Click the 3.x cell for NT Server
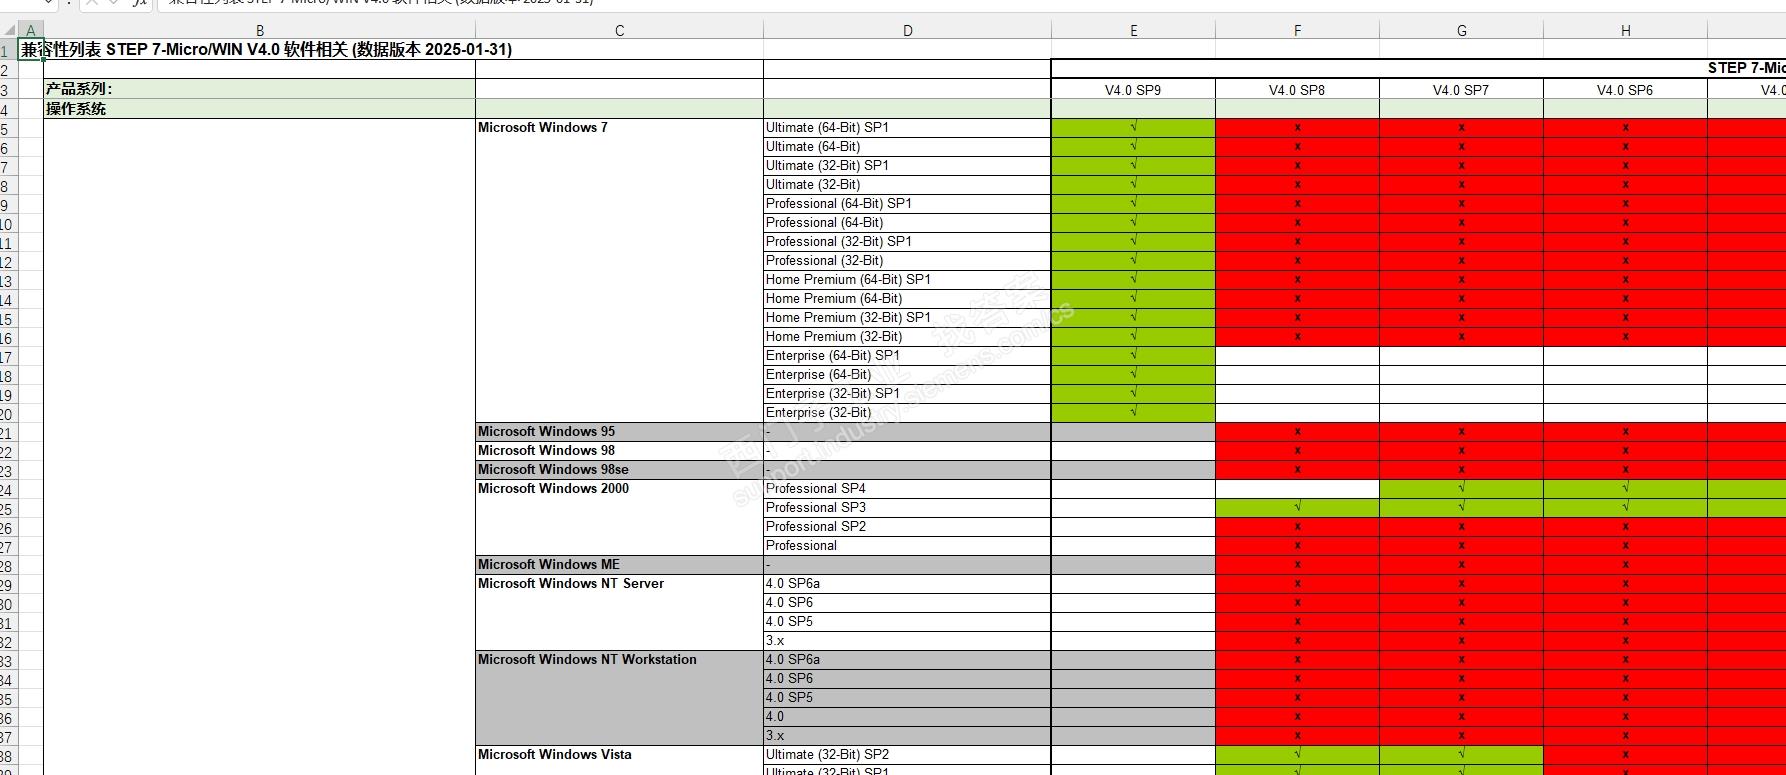 pos(908,641)
